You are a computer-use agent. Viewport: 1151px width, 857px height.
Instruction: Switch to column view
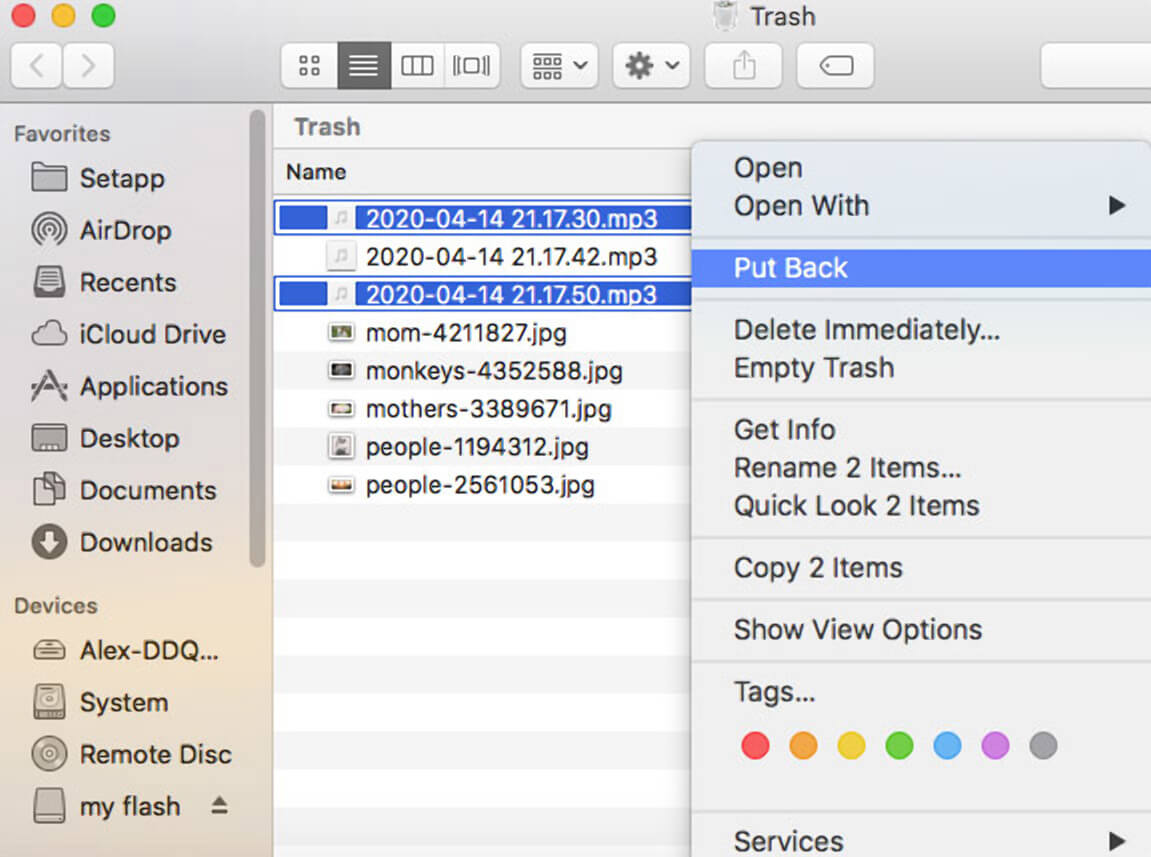click(417, 65)
